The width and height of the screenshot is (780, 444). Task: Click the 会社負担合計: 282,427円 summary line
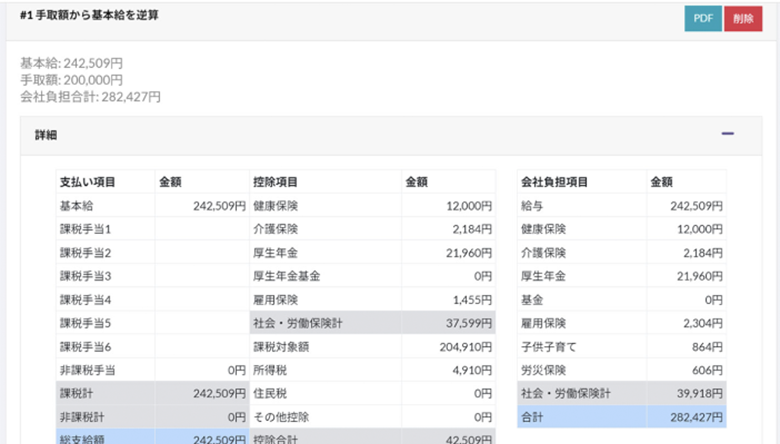[90, 97]
